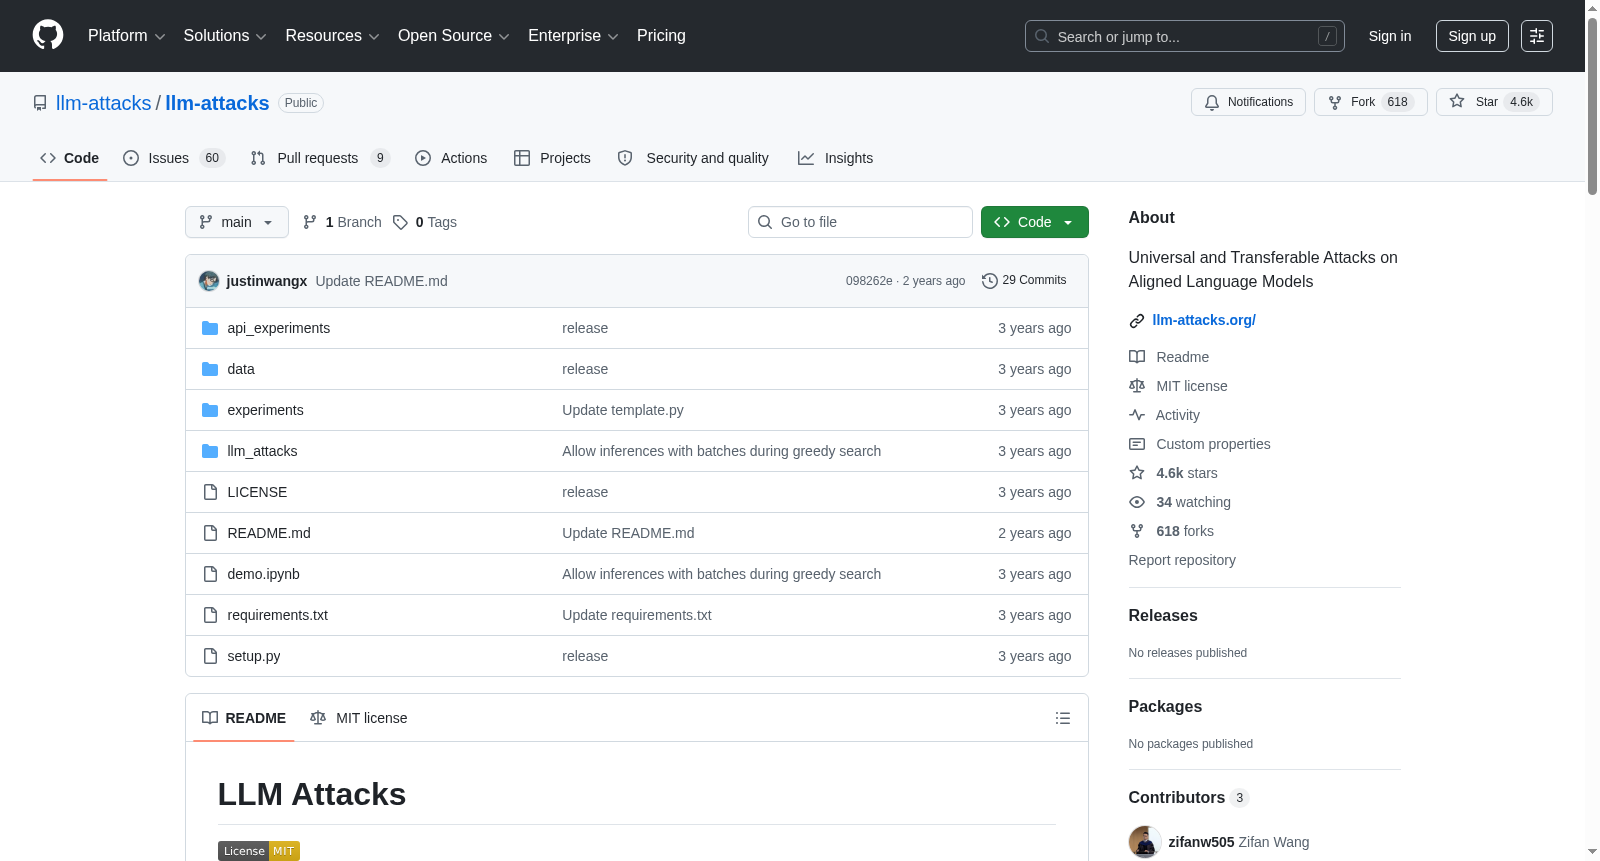The height and width of the screenshot is (861, 1600).
Task: Open the Insights tab
Action: click(835, 158)
